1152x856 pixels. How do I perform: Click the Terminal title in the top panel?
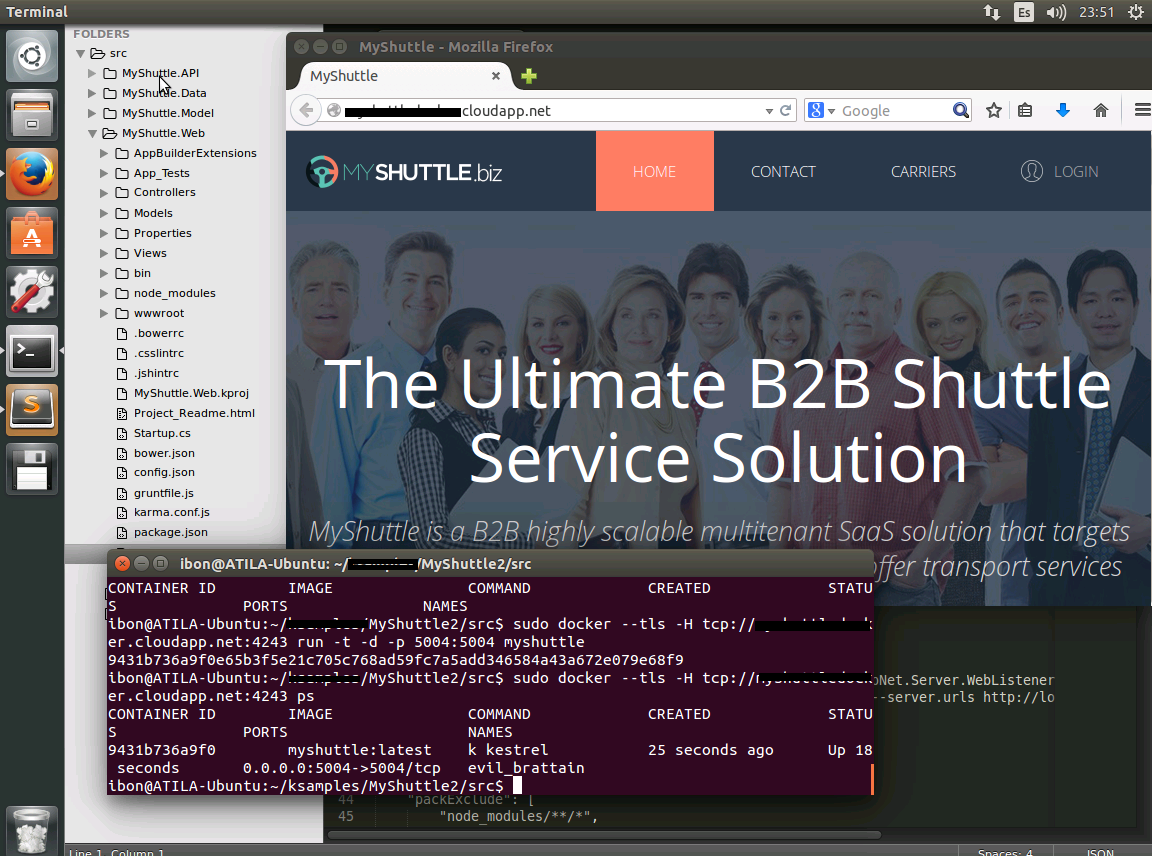click(x=37, y=12)
